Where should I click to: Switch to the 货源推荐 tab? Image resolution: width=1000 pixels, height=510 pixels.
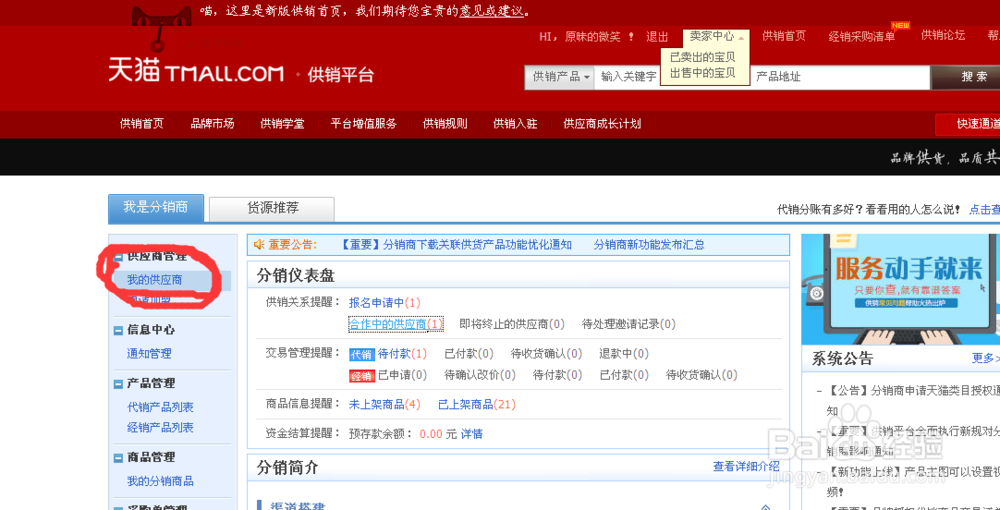pyautogui.click(x=272, y=208)
